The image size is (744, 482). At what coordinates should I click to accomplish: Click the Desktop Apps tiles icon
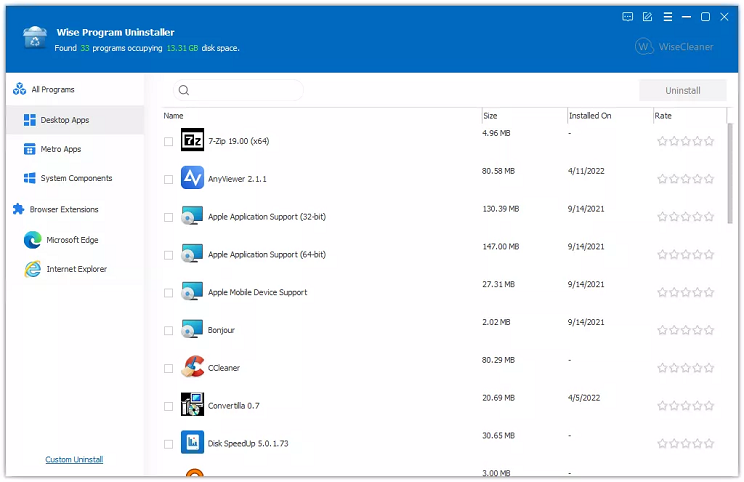pyautogui.click(x=29, y=120)
